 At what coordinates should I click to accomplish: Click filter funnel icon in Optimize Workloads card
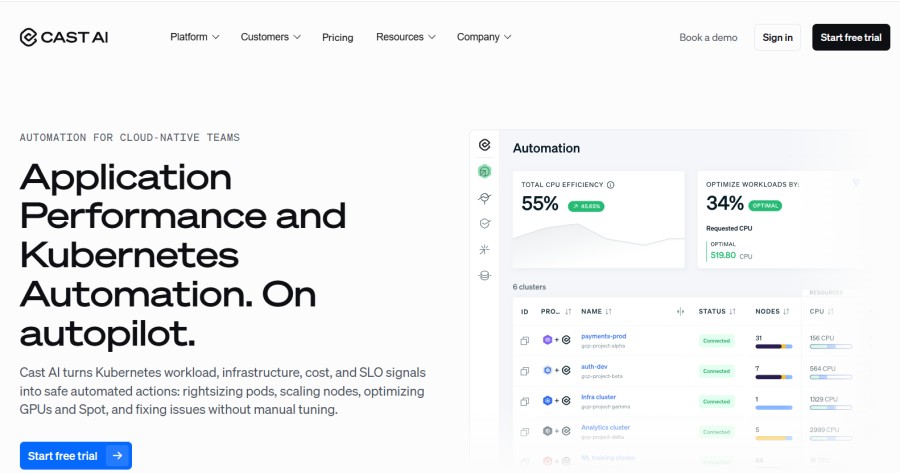[x=856, y=183]
